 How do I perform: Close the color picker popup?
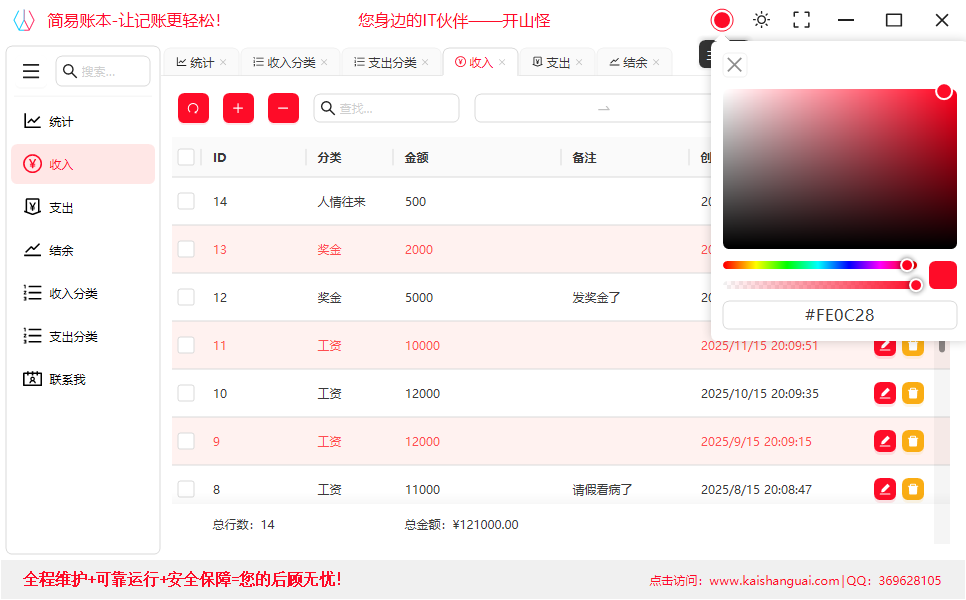[734, 65]
